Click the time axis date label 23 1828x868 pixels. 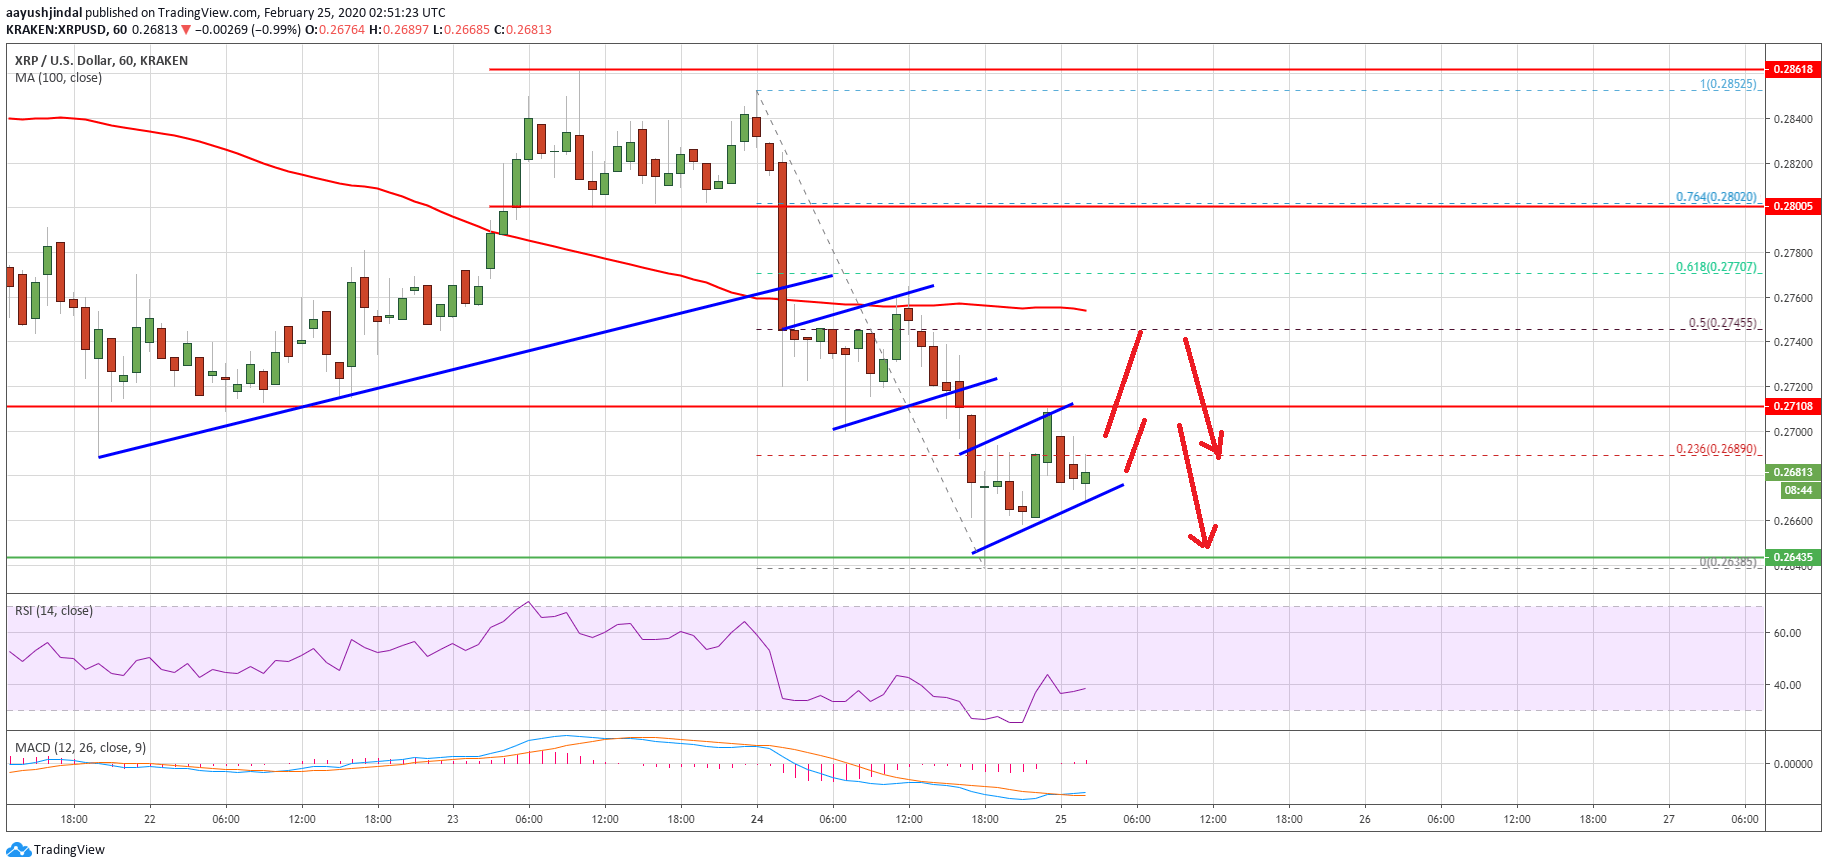[453, 819]
